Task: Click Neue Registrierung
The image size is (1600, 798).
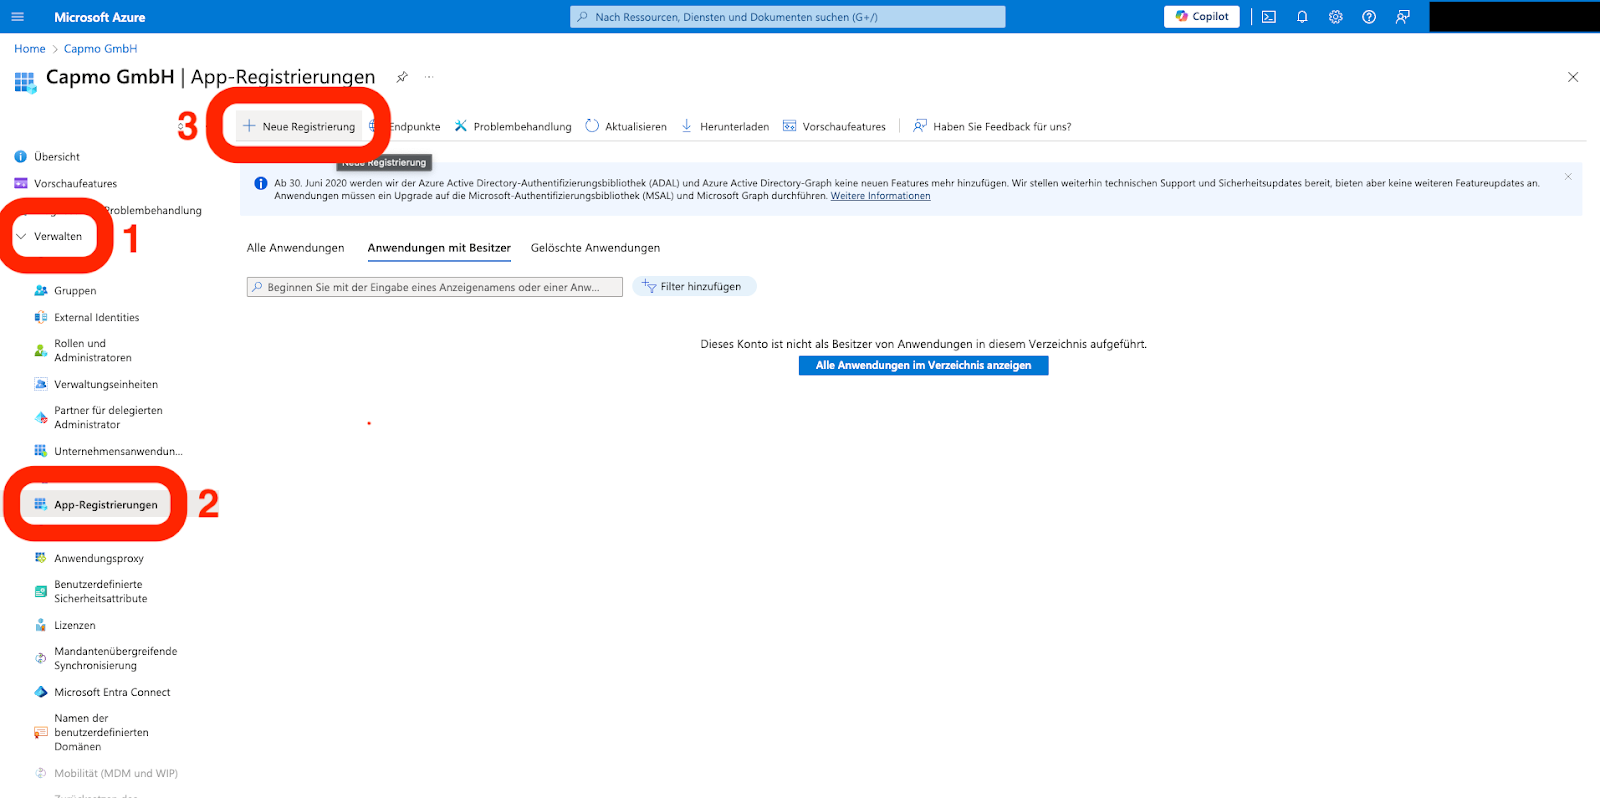Action: click(x=299, y=127)
